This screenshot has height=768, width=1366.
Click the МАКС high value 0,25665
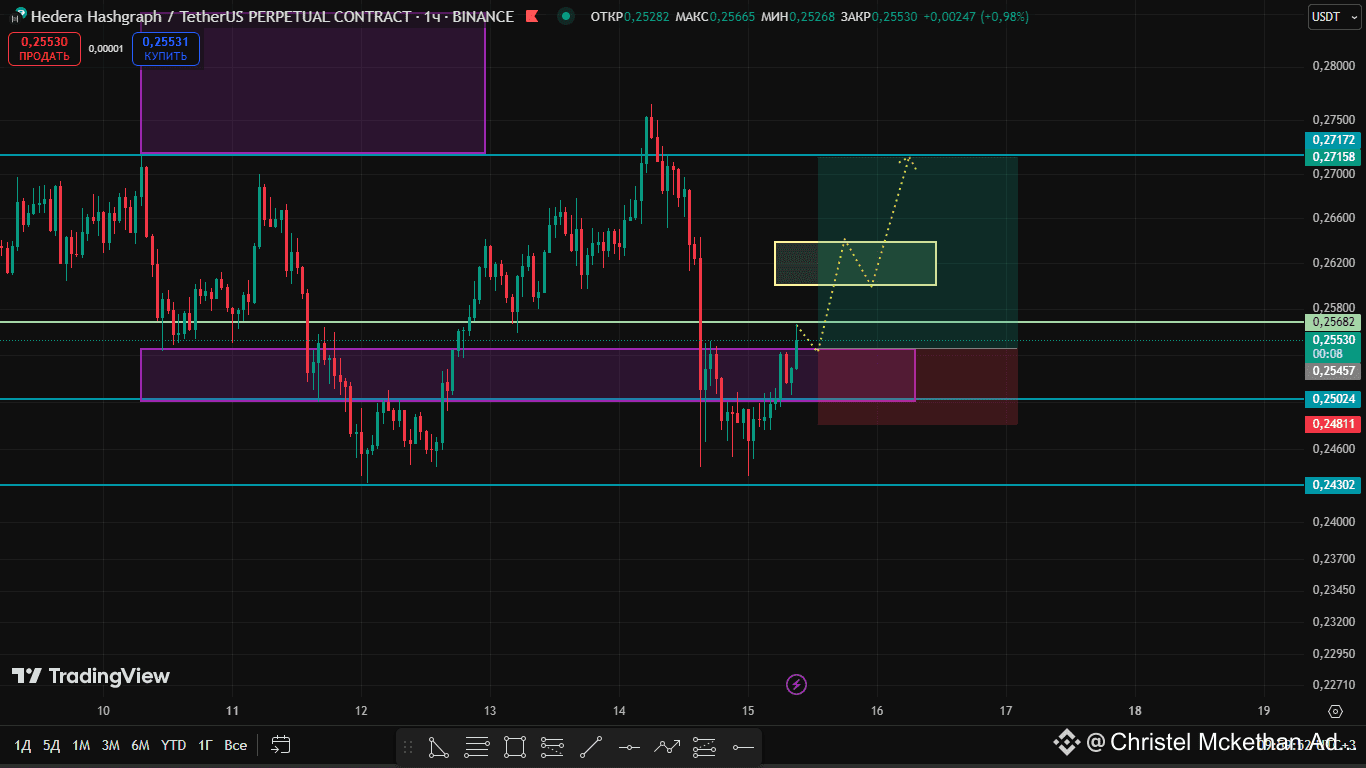[x=732, y=16]
